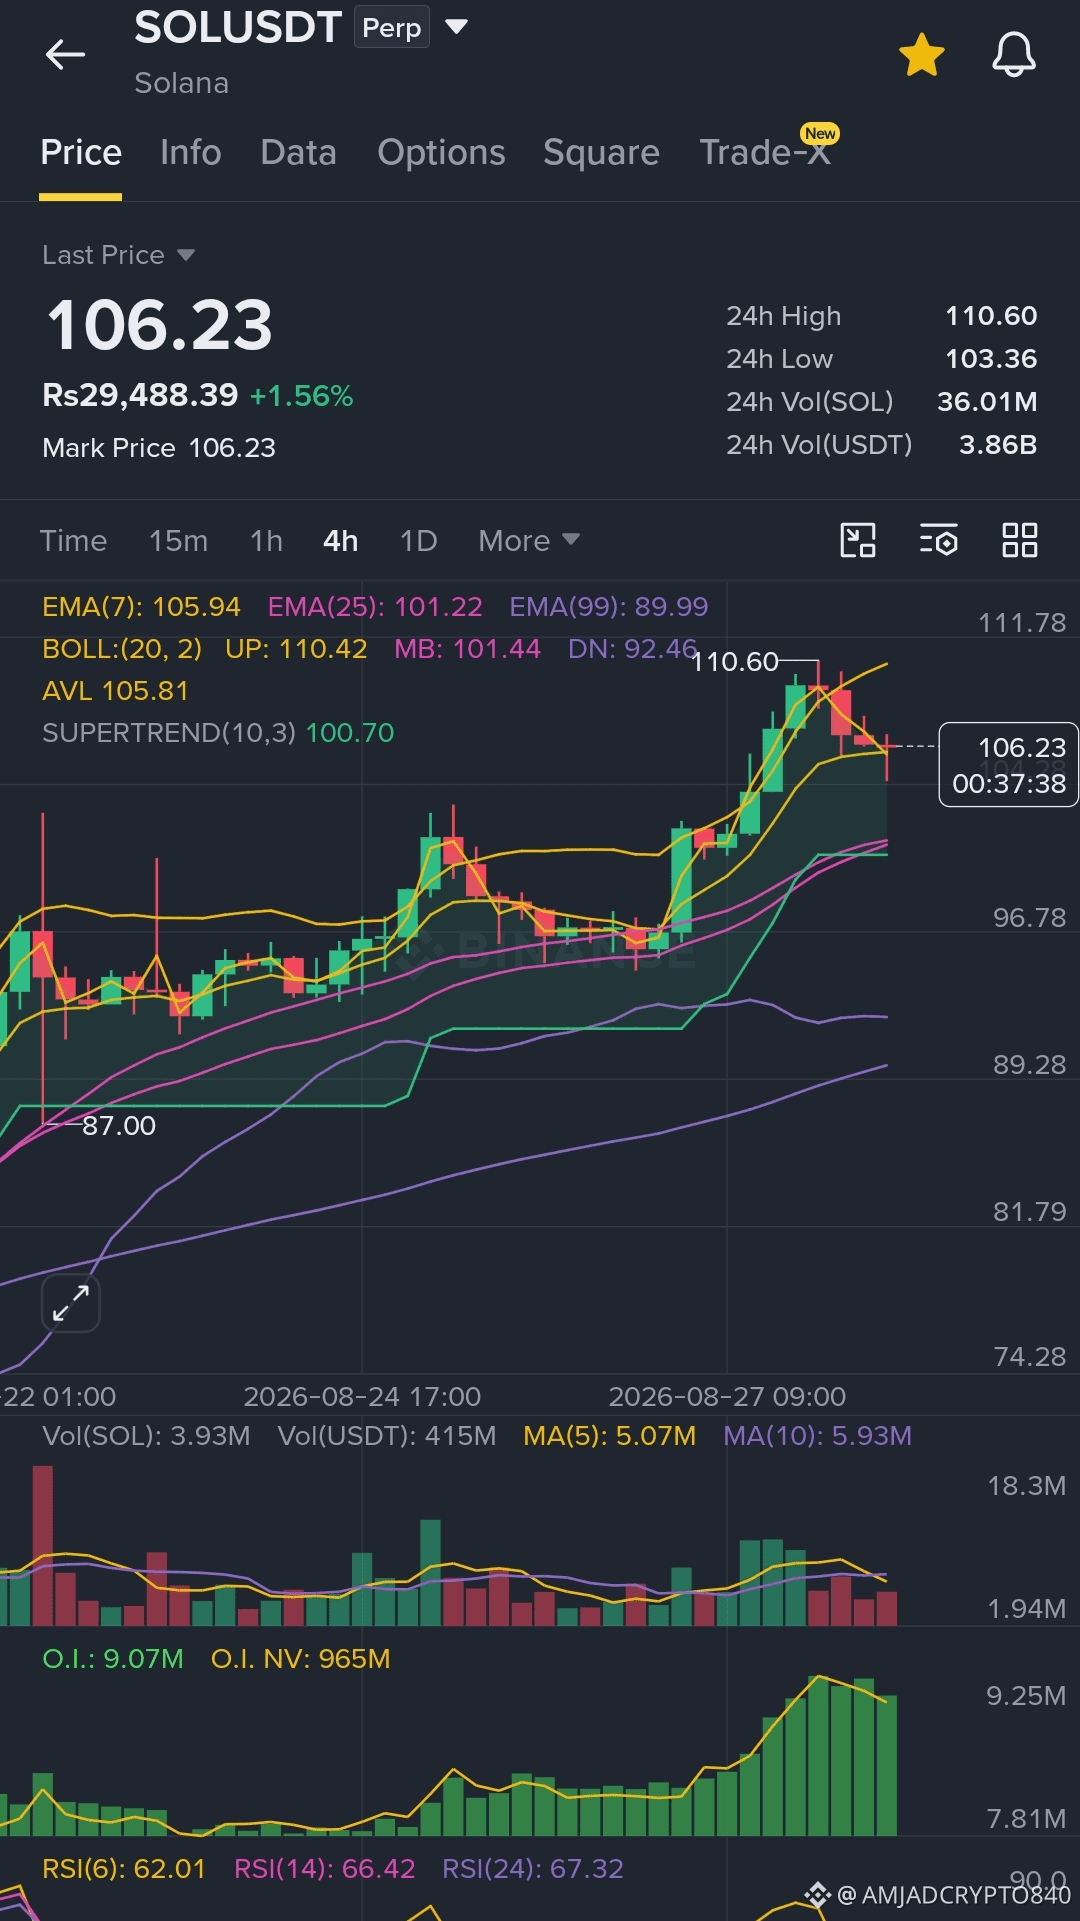Select the Time chart interval
This screenshot has height=1921, width=1080.
pos(73,541)
